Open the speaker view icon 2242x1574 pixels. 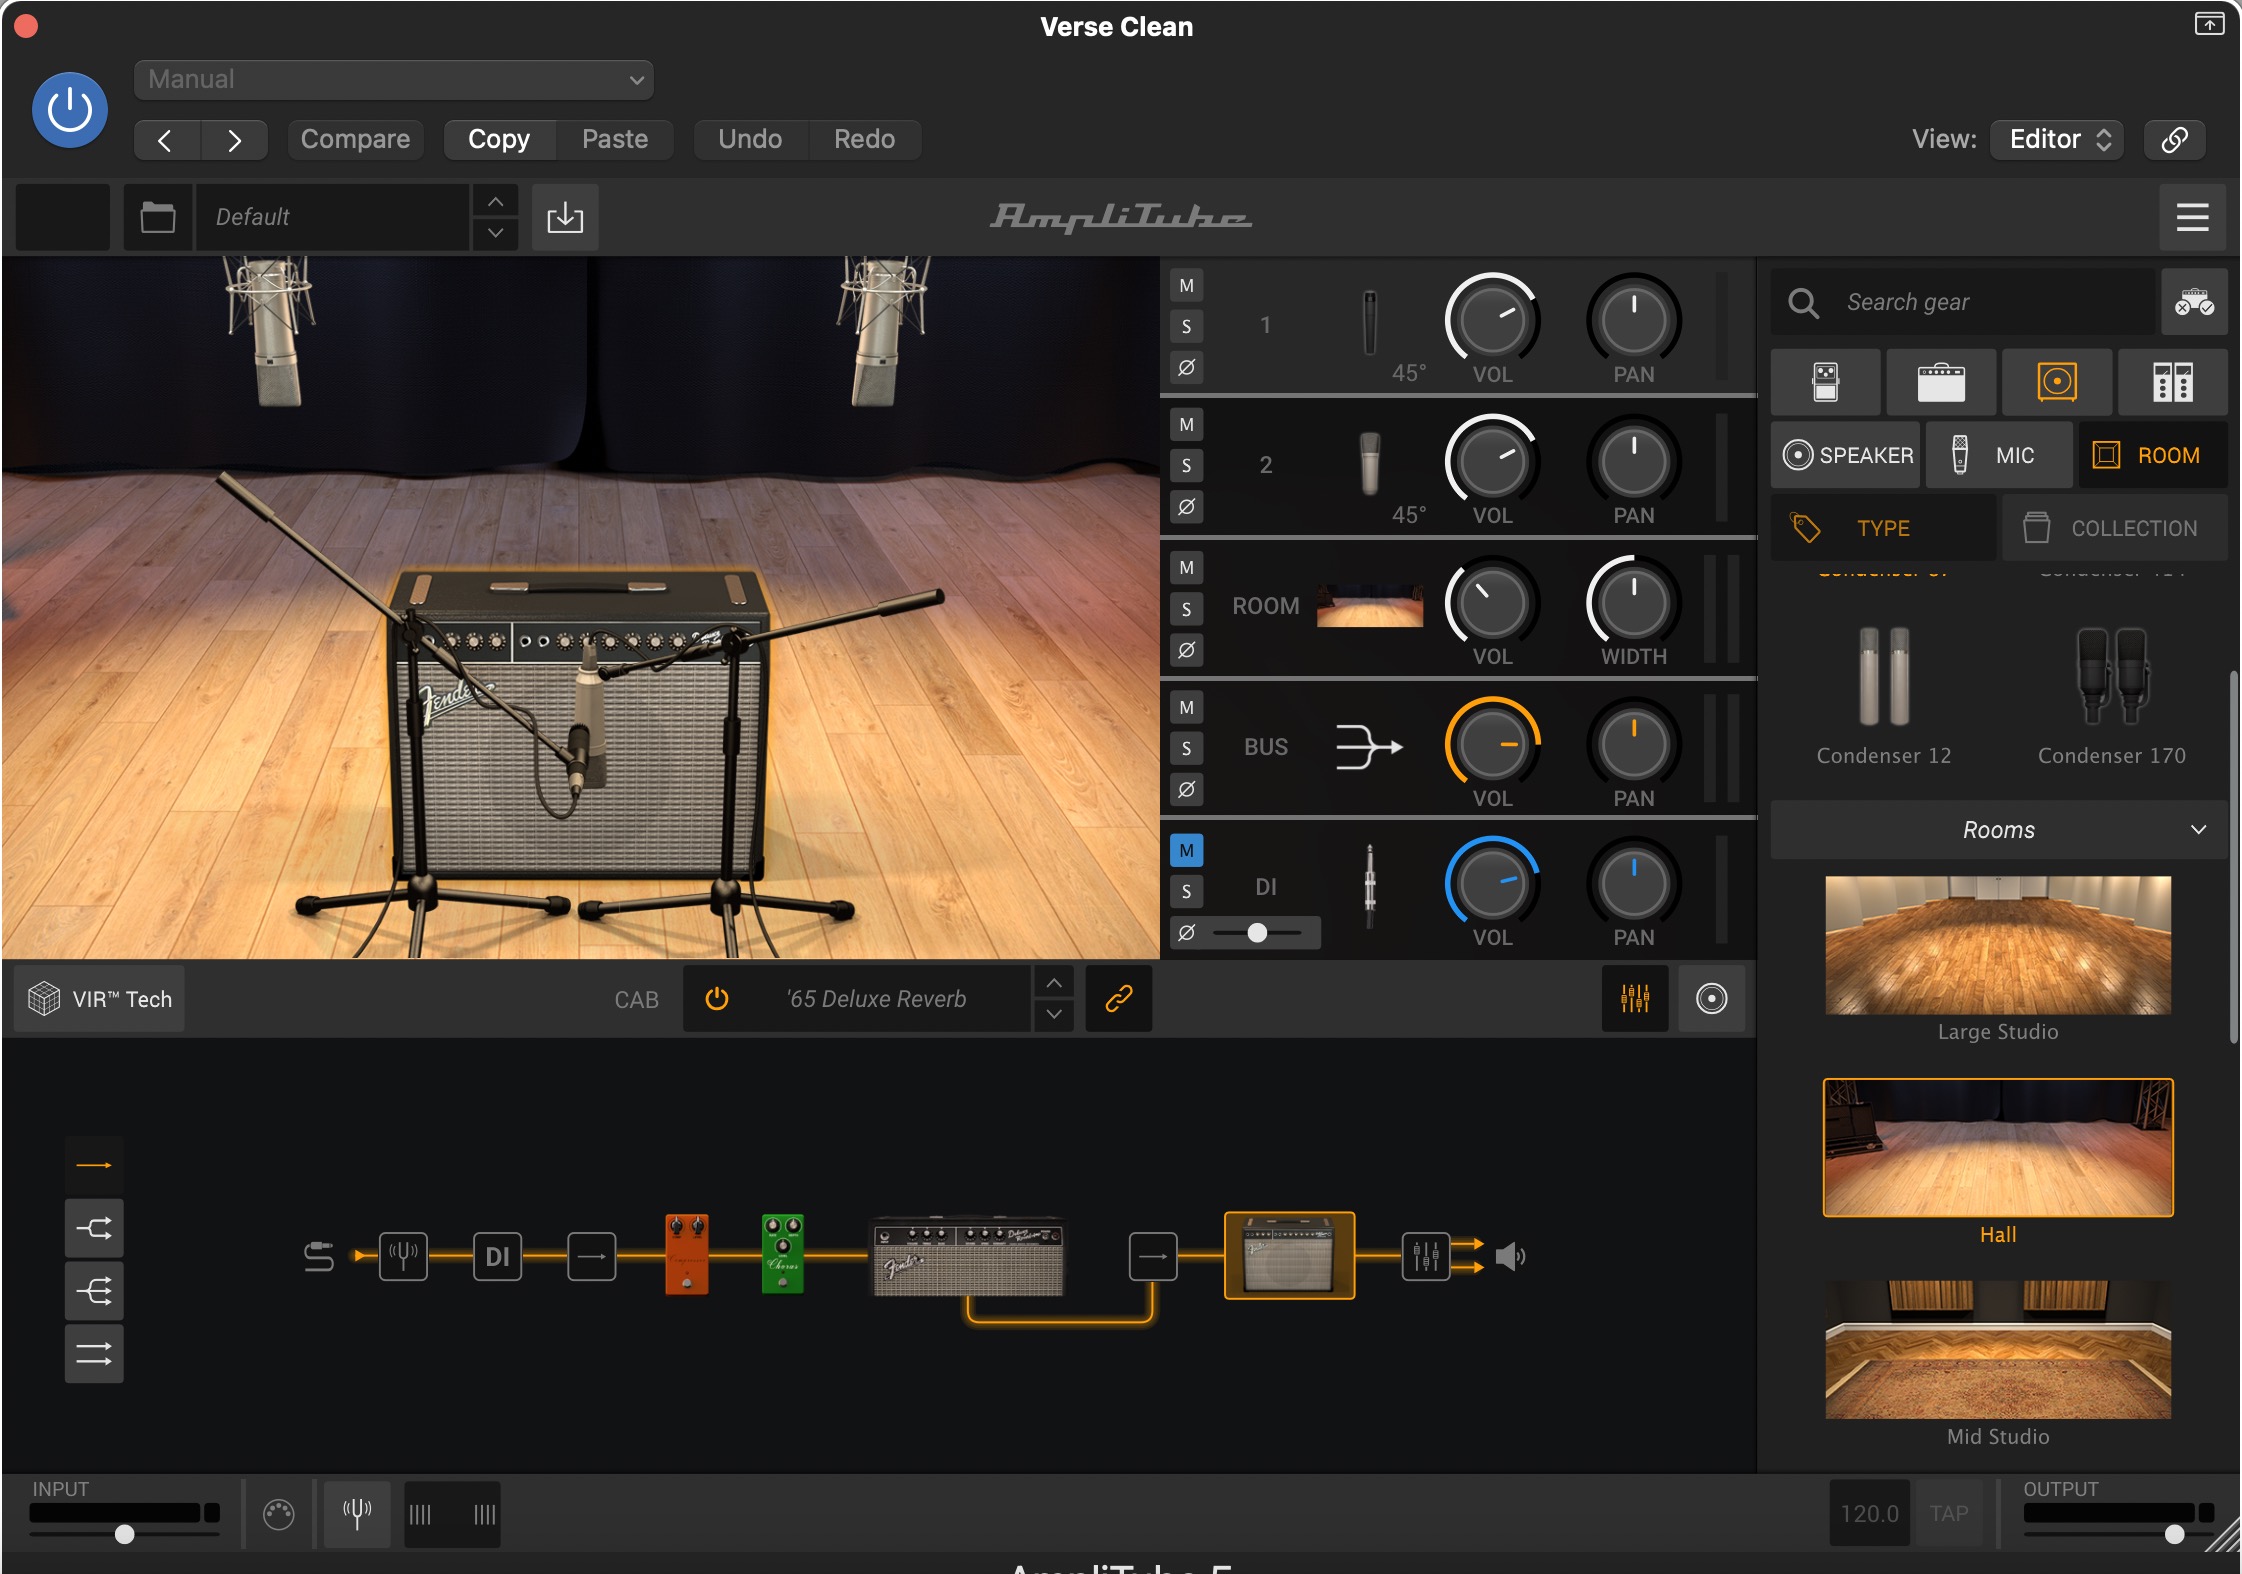coord(1711,999)
